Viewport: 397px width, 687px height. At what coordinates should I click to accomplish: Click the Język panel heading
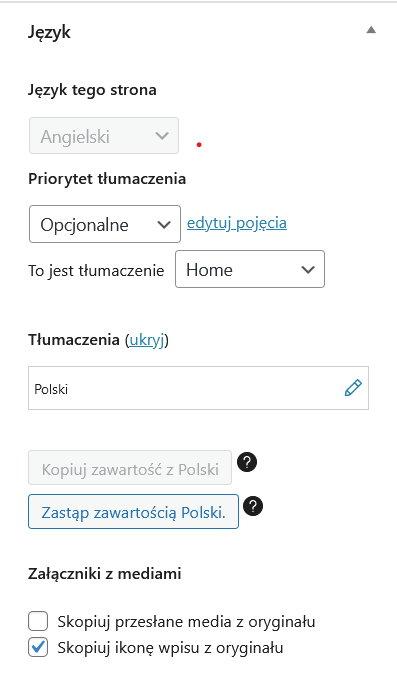tap(49, 33)
